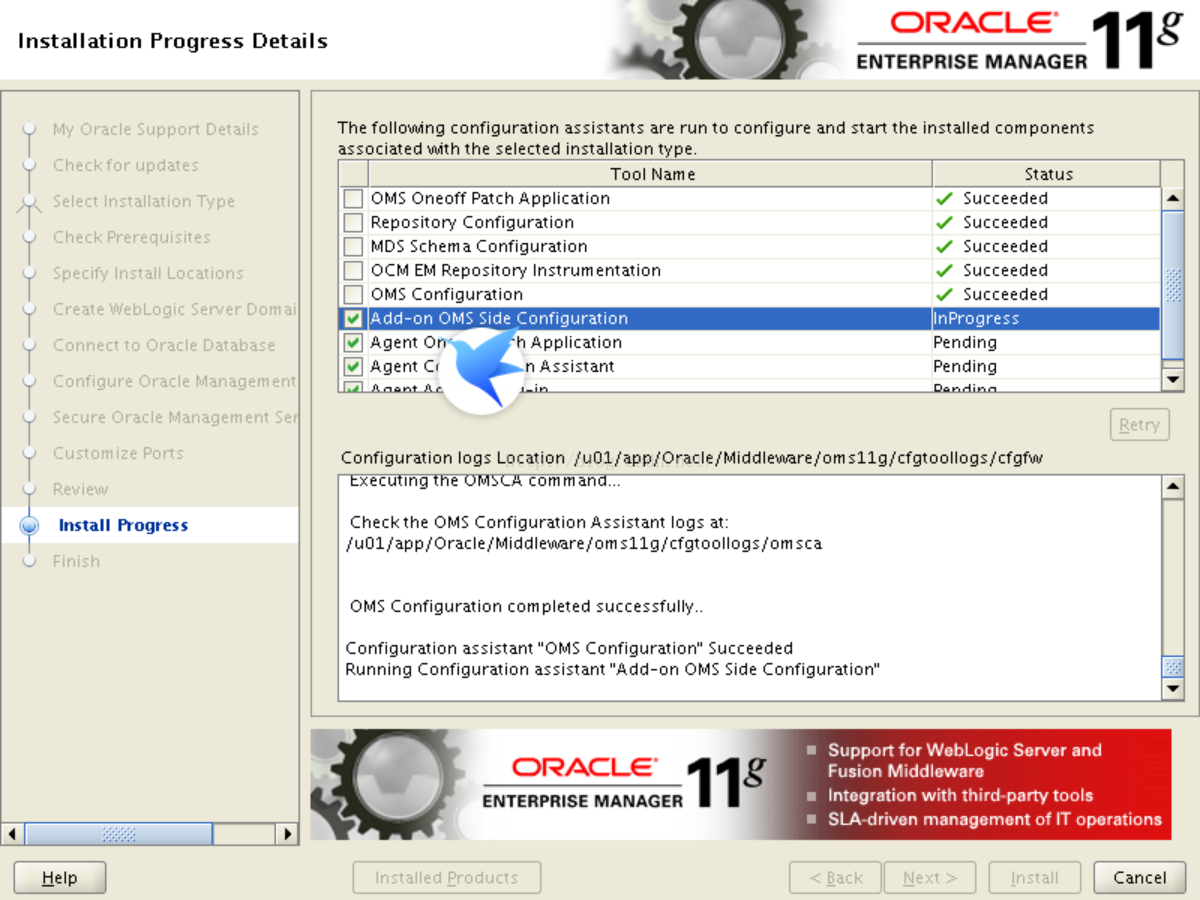Click Oracle Enterprise Manager 11g banner image
Image resolution: width=1200 pixels, height=900 pixels.
(x=740, y=784)
